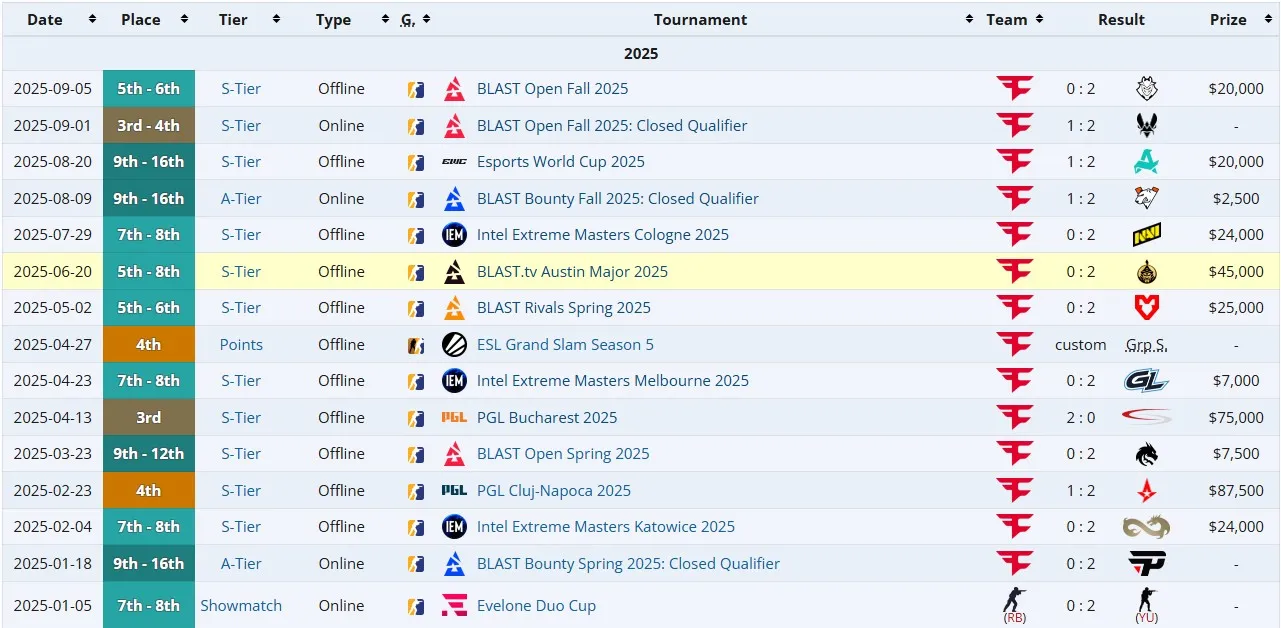This screenshot has width=1281, height=628.
Task: Open BLAST Bounty Fall 2025: Closed Qualifier link
Action: [618, 198]
